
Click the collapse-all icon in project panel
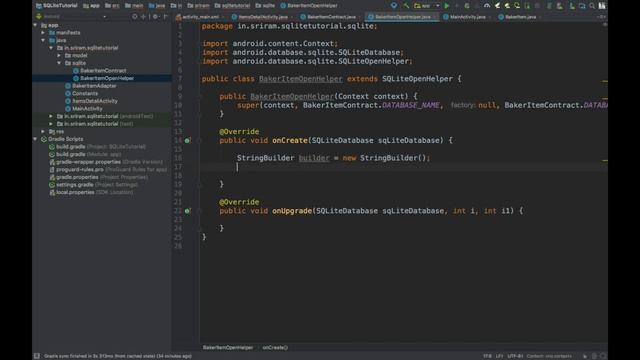point(143,17)
